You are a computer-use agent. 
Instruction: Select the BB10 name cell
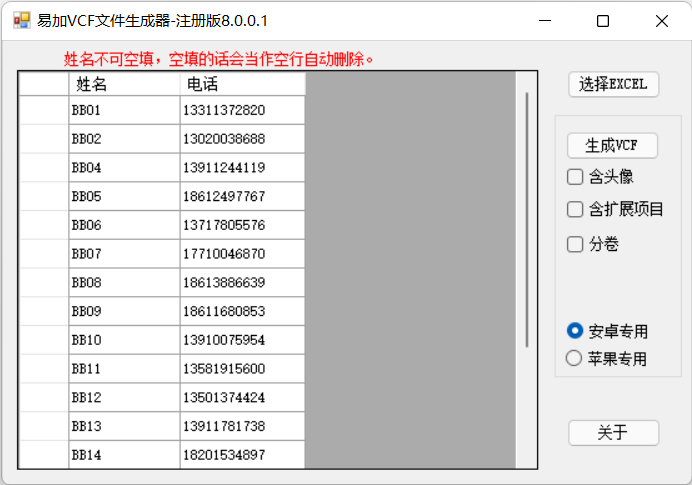[124, 340]
